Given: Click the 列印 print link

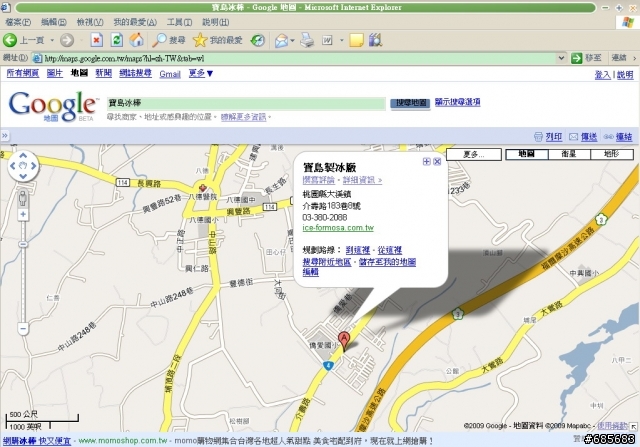Looking at the screenshot, I should [554, 137].
